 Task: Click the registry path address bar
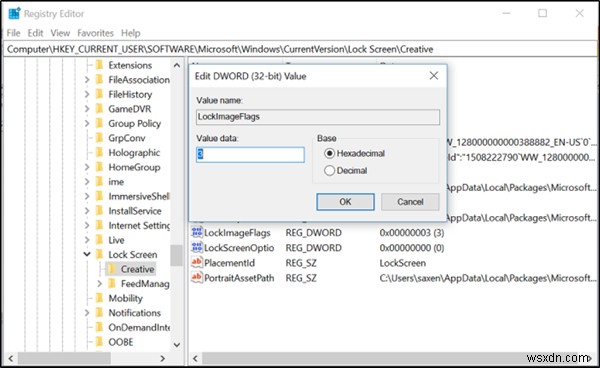tap(300, 49)
